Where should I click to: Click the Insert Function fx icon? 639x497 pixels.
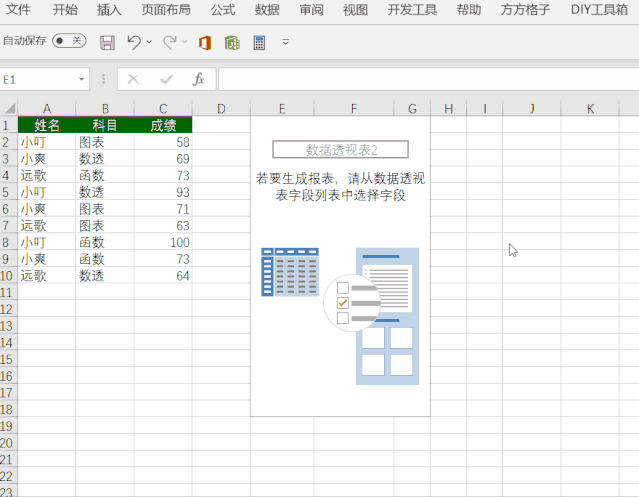(198, 79)
